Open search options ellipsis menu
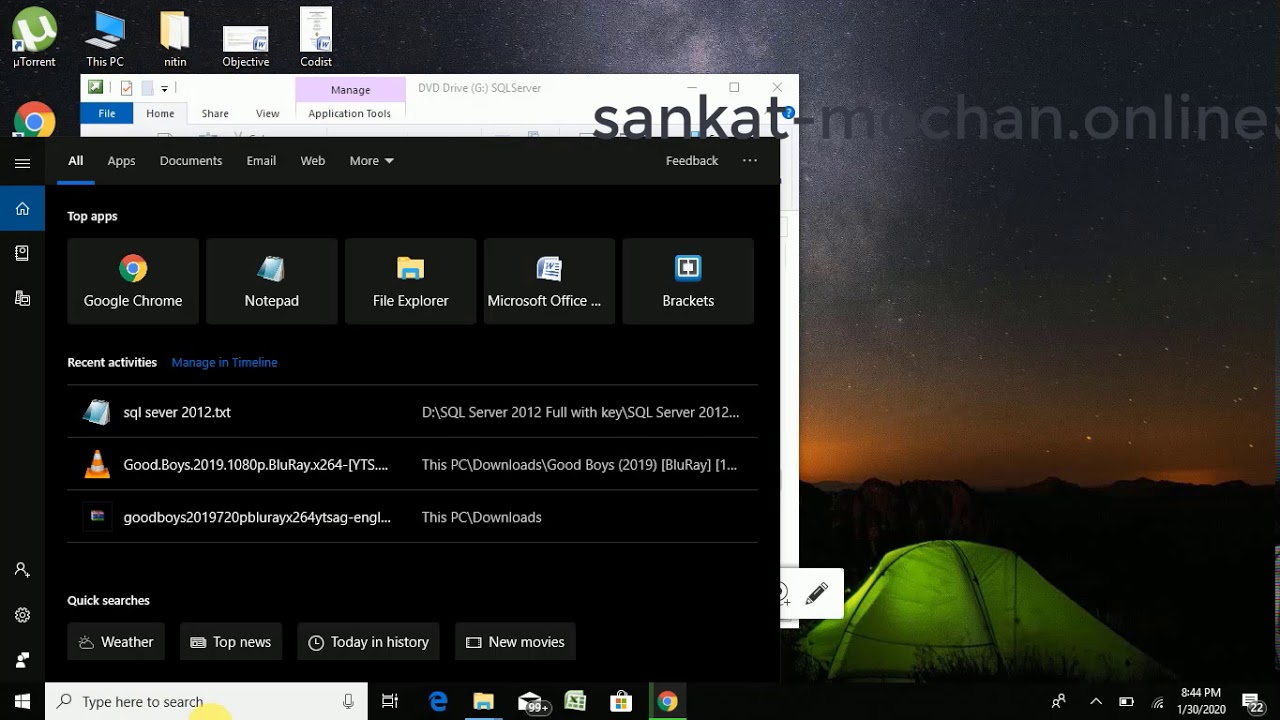The height and width of the screenshot is (720, 1280). pos(750,160)
